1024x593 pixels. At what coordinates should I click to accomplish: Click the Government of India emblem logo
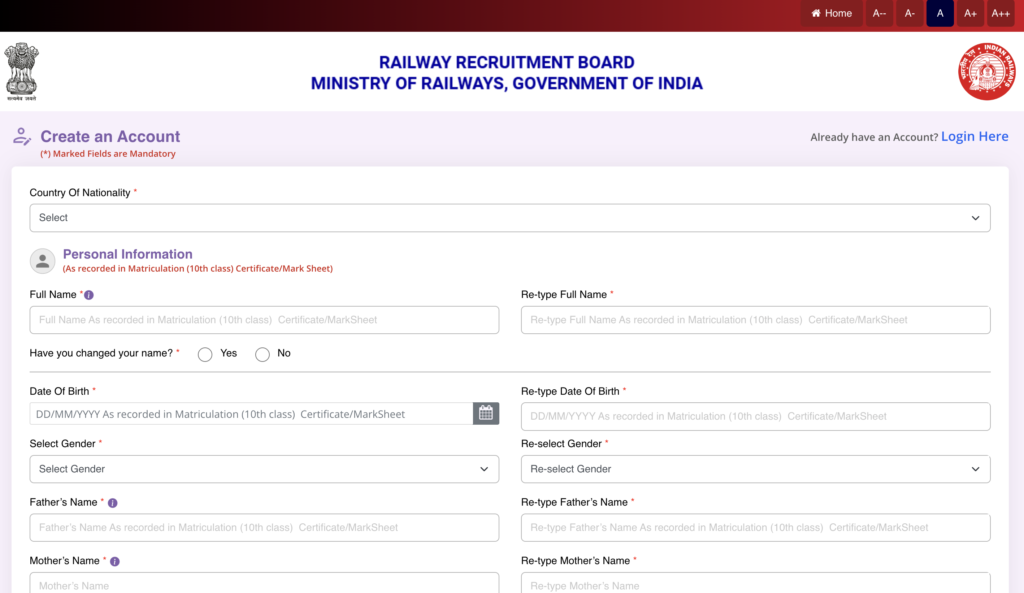point(22,71)
